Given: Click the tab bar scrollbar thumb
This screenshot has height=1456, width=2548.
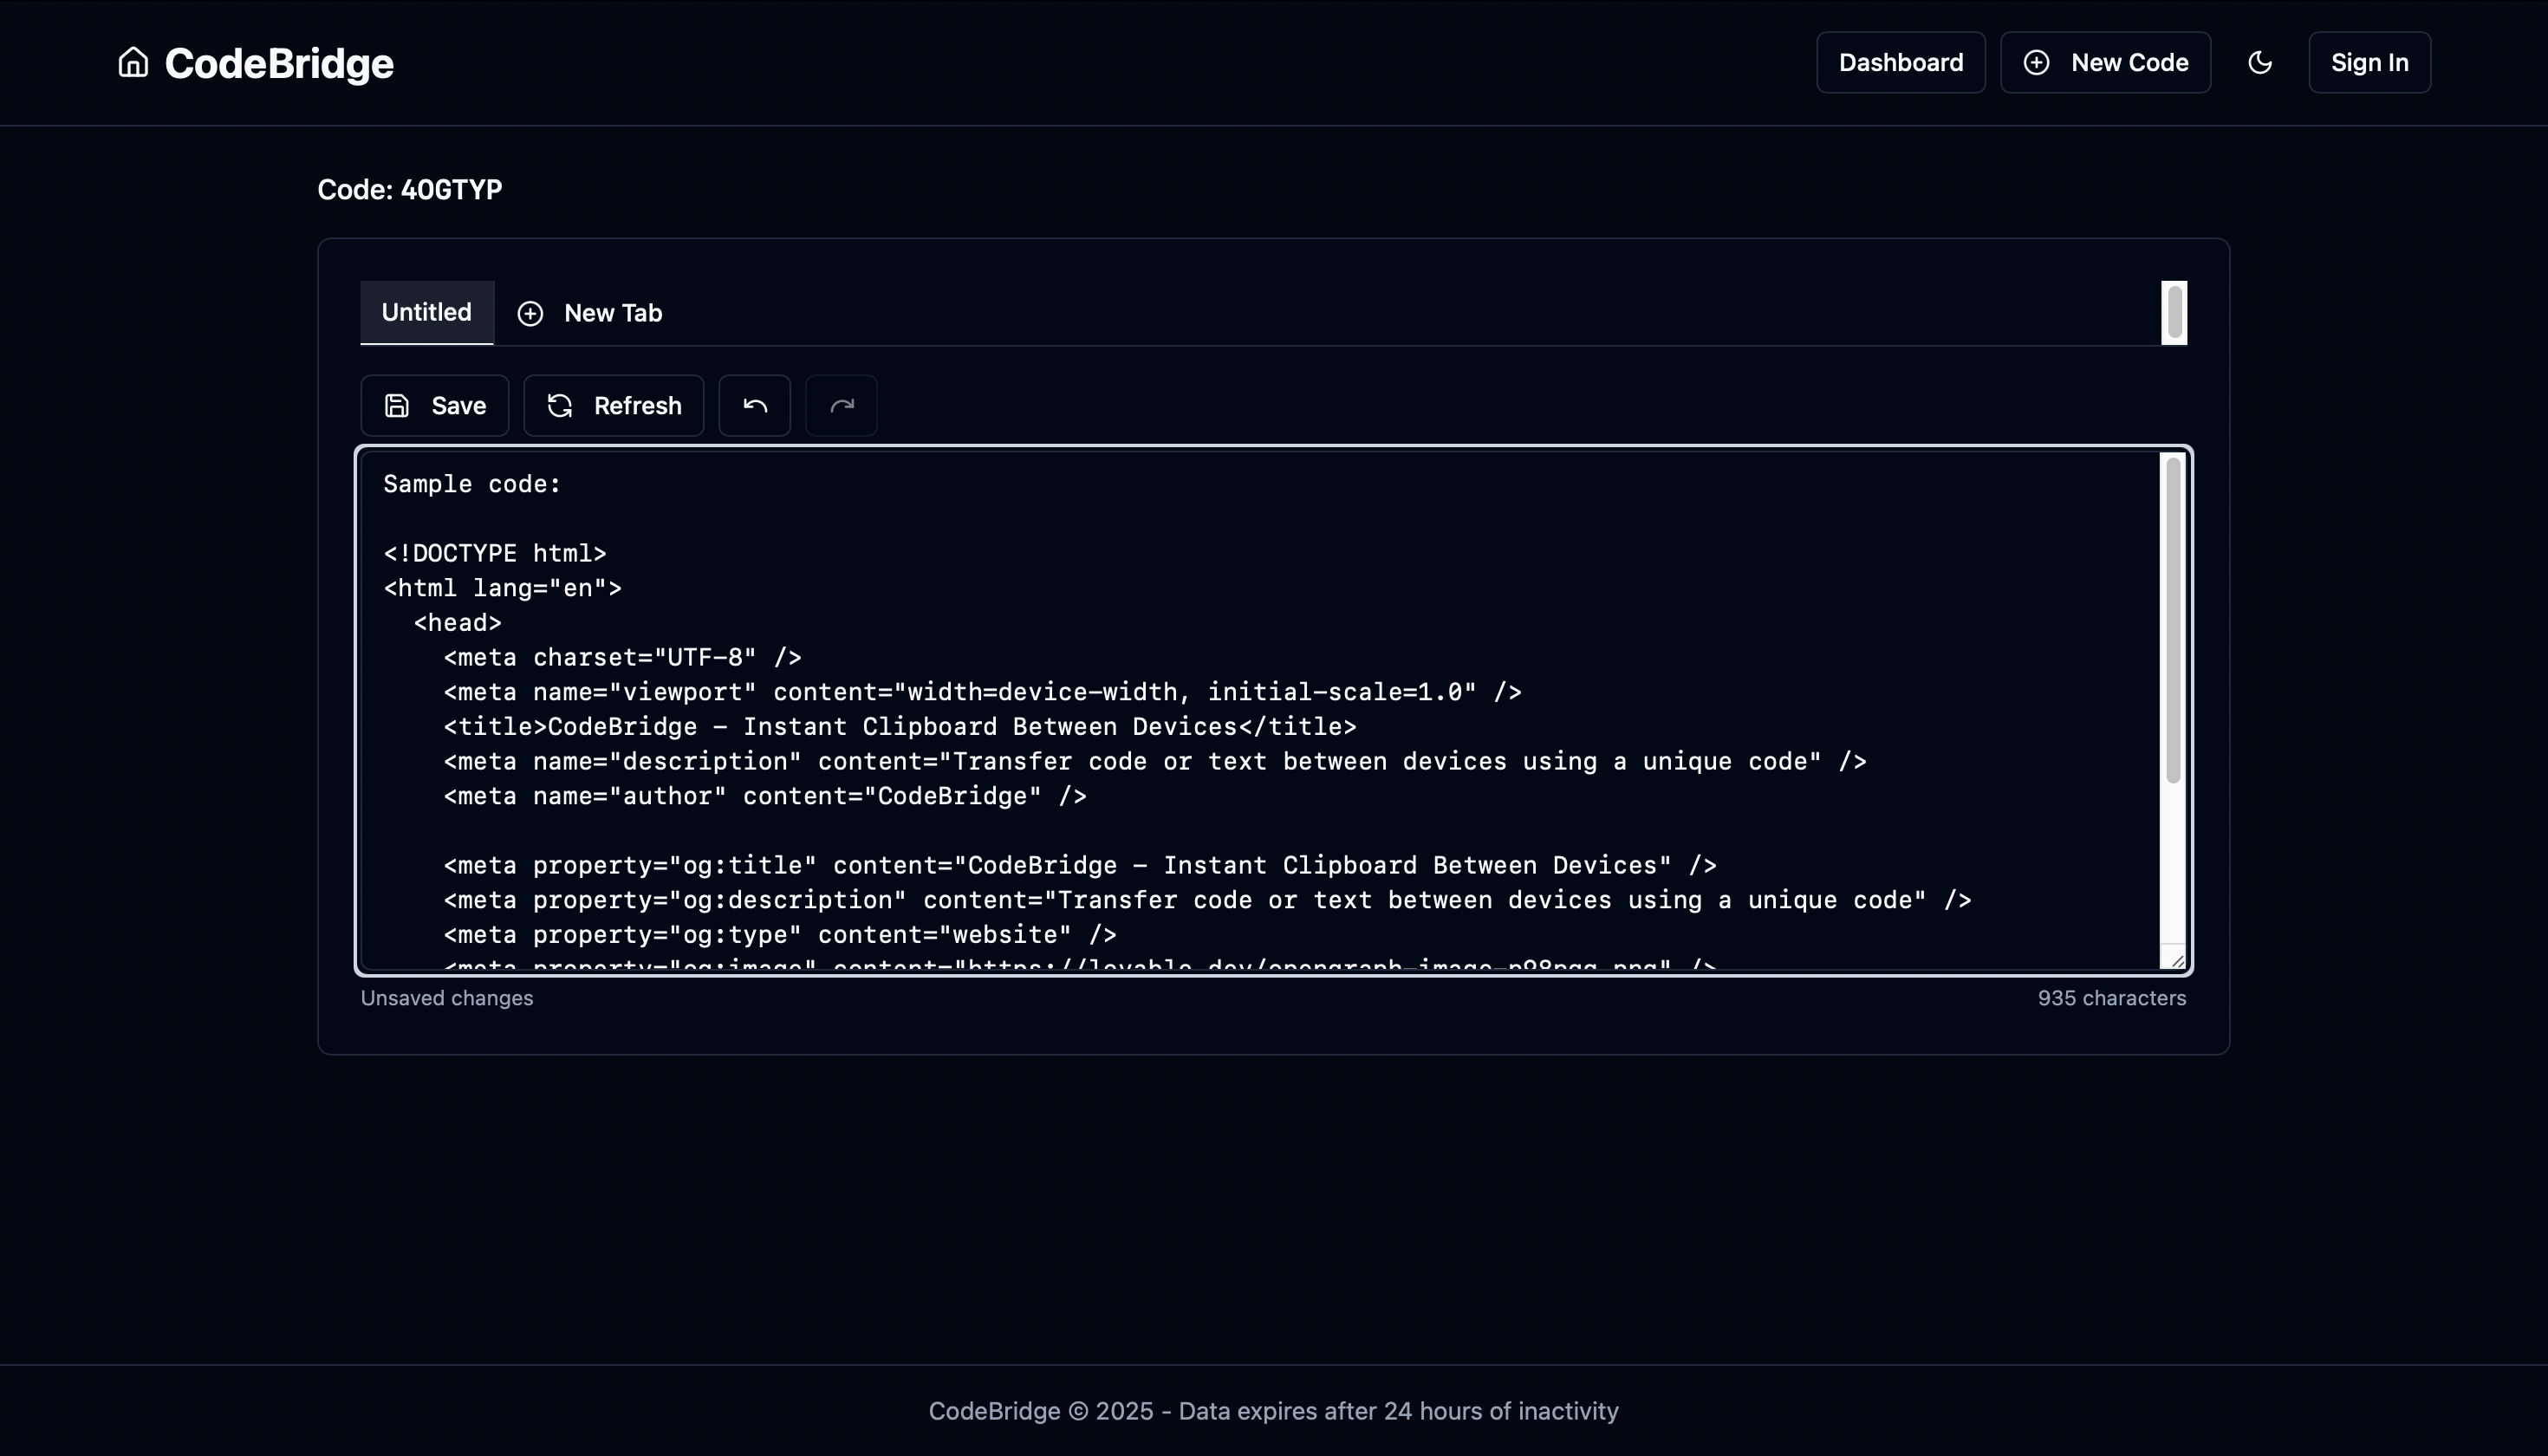Looking at the screenshot, I should (2174, 312).
